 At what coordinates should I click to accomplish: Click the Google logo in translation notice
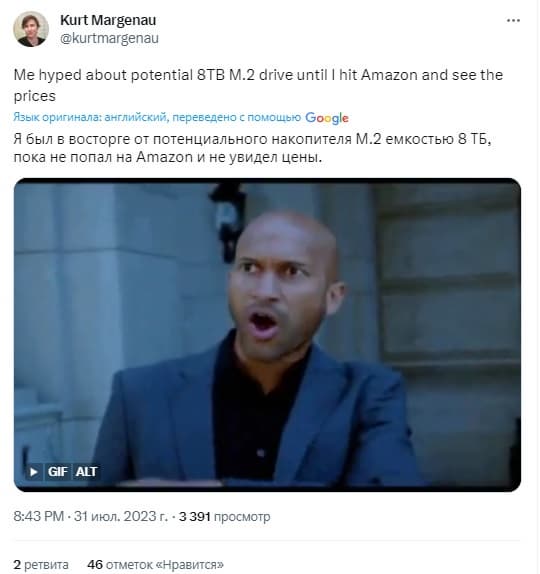click(x=327, y=118)
